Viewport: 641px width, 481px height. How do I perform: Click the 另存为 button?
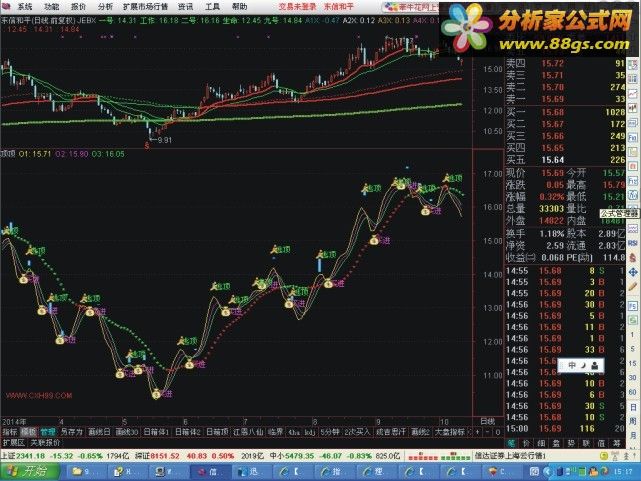(x=72, y=432)
